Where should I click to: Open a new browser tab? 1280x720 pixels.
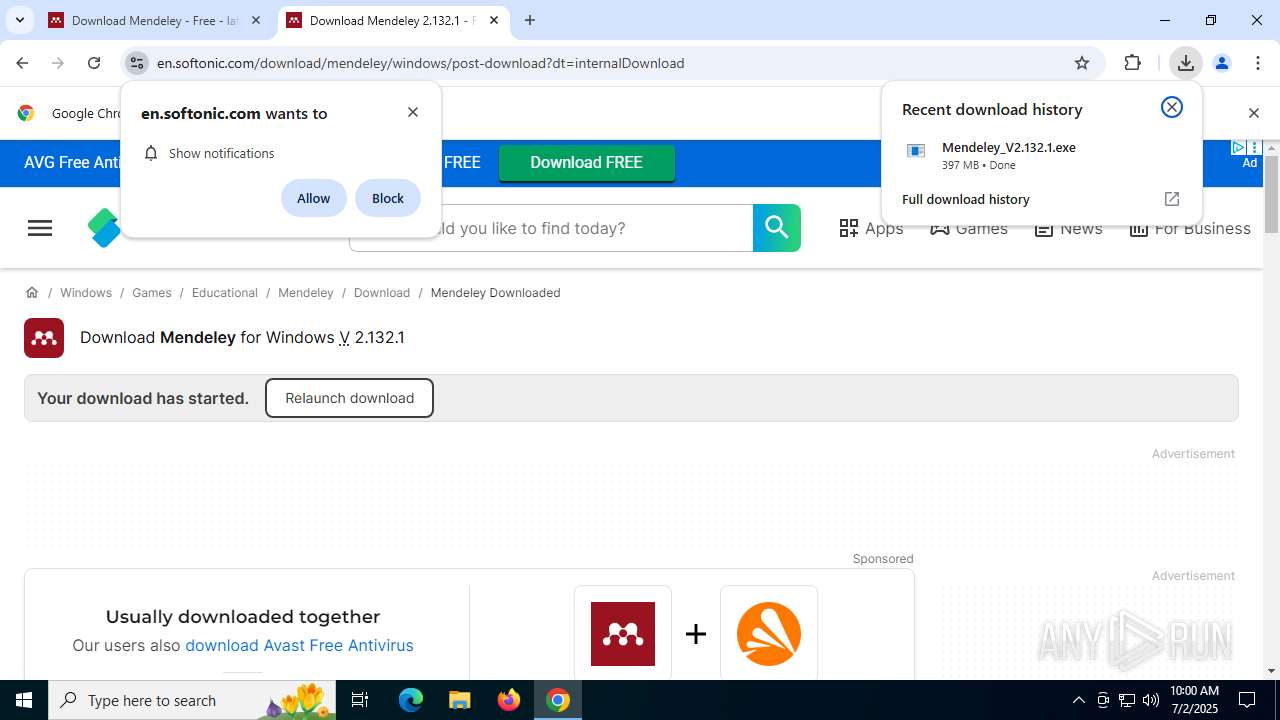pyautogui.click(x=530, y=20)
